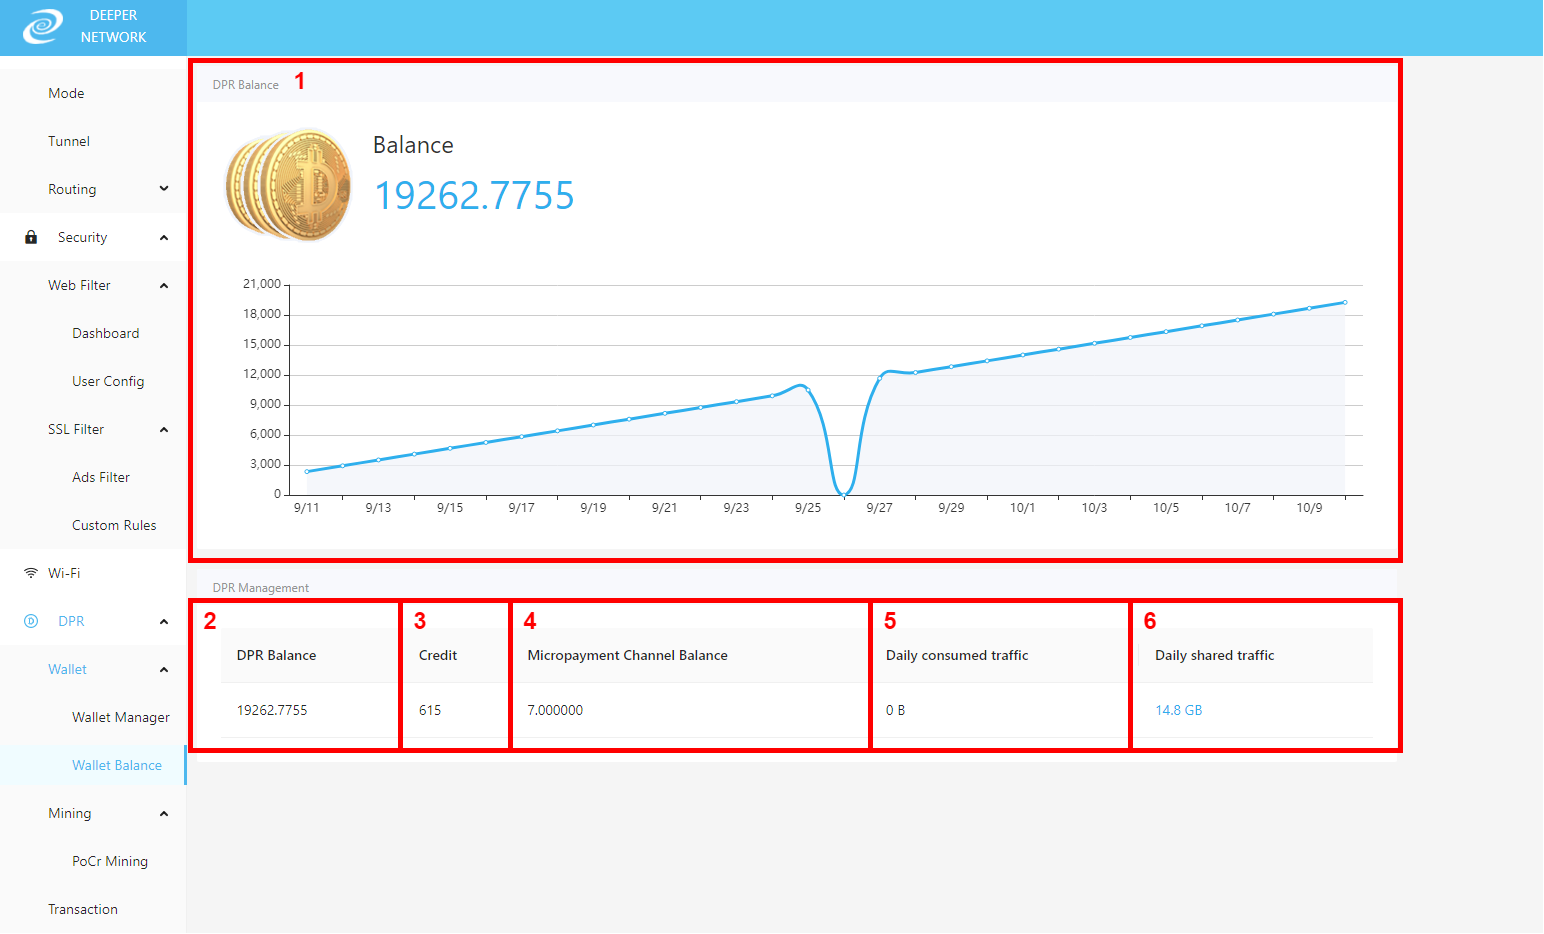This screenshot has height=934, width=1544.
Task: Collapse the Wallet submenu chevron
Action: (164, 669)
